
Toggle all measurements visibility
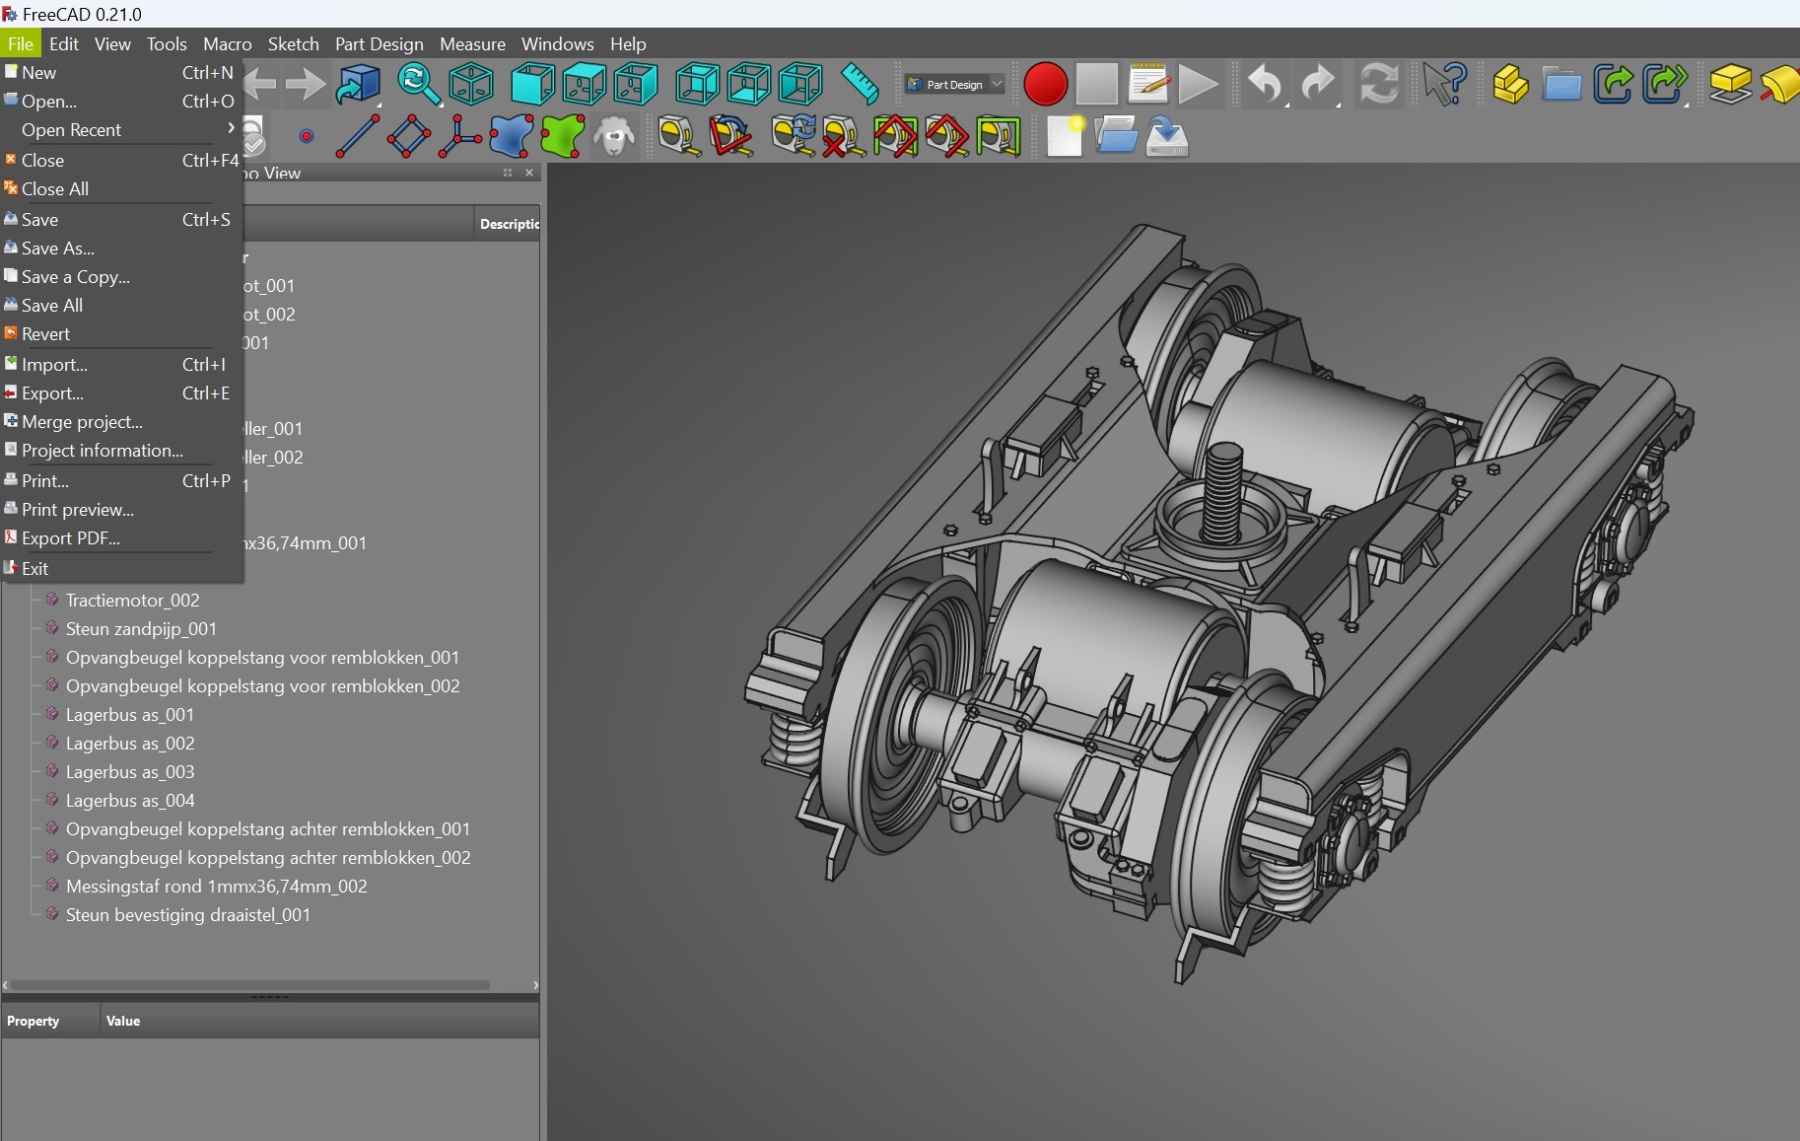(x=895, y=137)
